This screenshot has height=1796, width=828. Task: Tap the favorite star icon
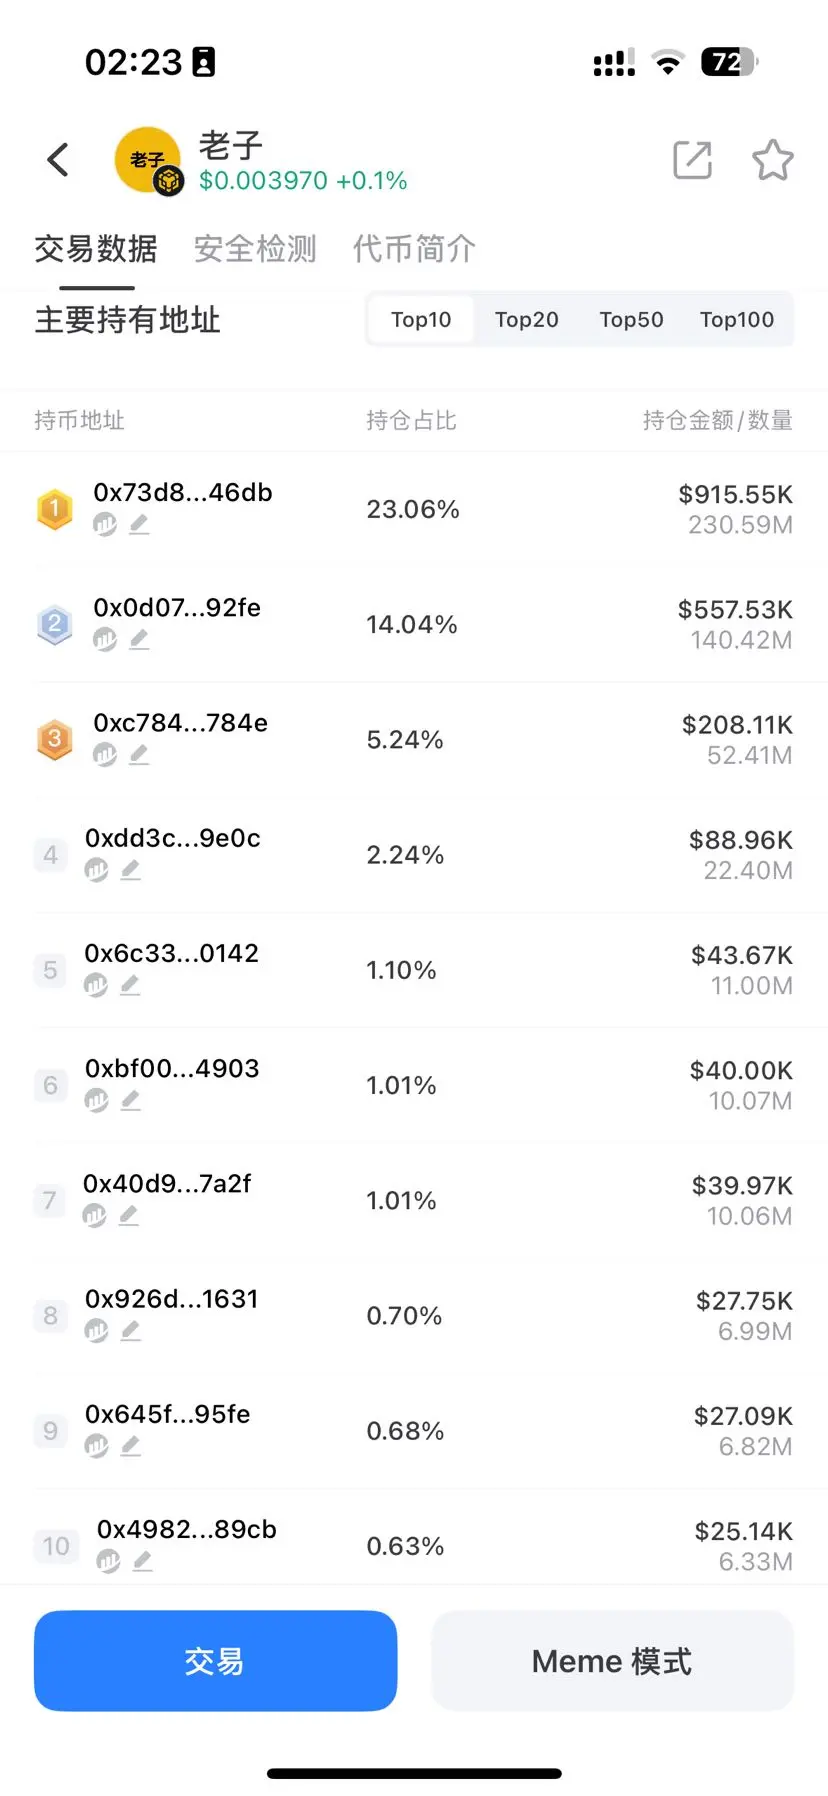[x=772, y=160]
